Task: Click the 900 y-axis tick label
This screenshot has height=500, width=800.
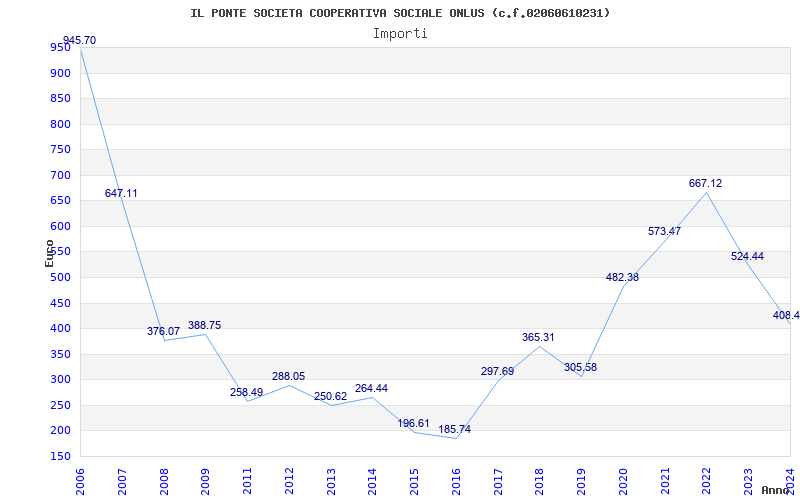Action: 60,73
